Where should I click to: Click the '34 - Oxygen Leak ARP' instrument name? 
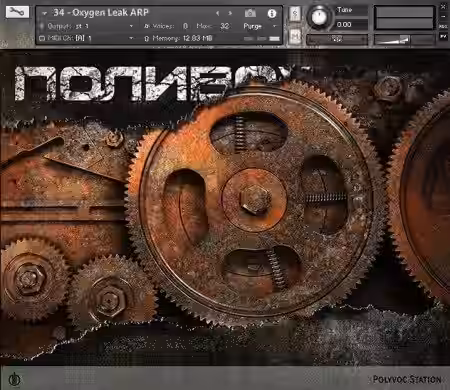point(101,13)
